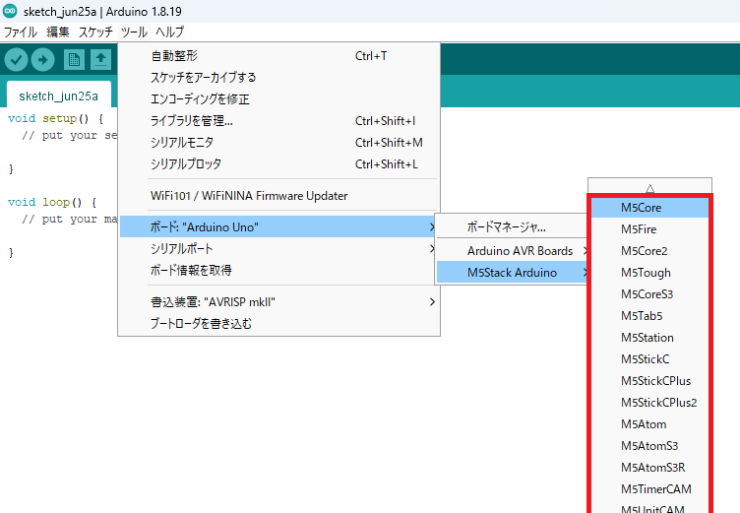Select エンコーディングを修正 menu entry

(x=279, y=99)
